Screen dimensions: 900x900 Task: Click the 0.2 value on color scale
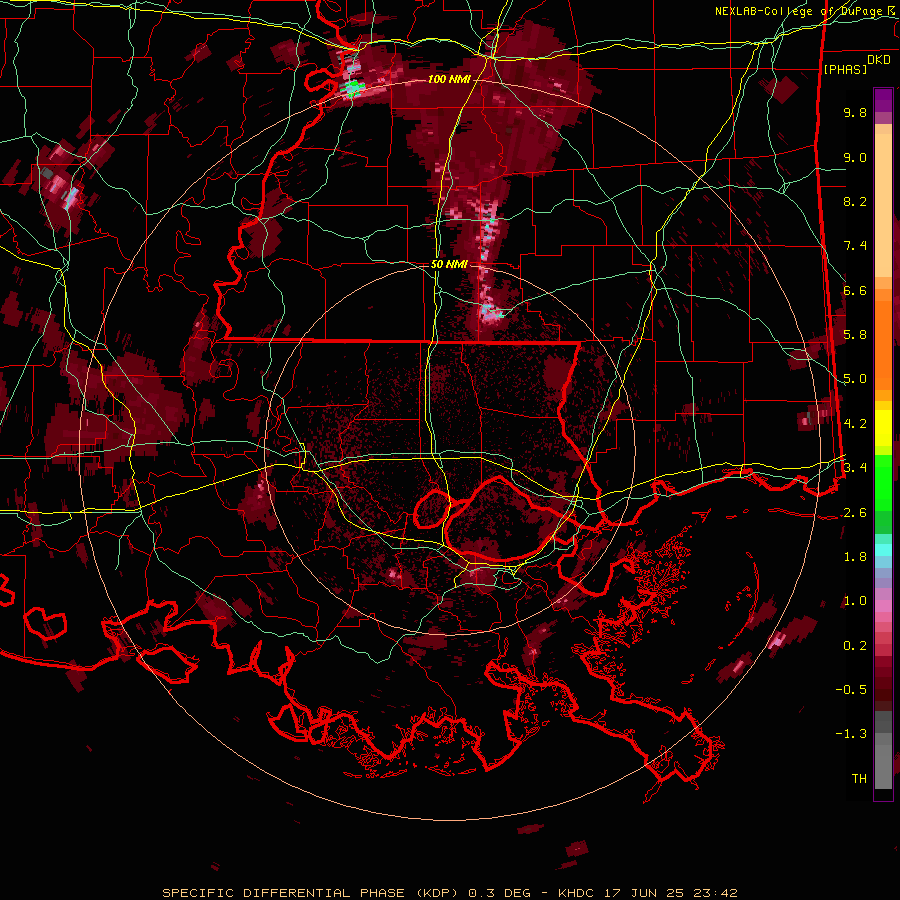855,646
